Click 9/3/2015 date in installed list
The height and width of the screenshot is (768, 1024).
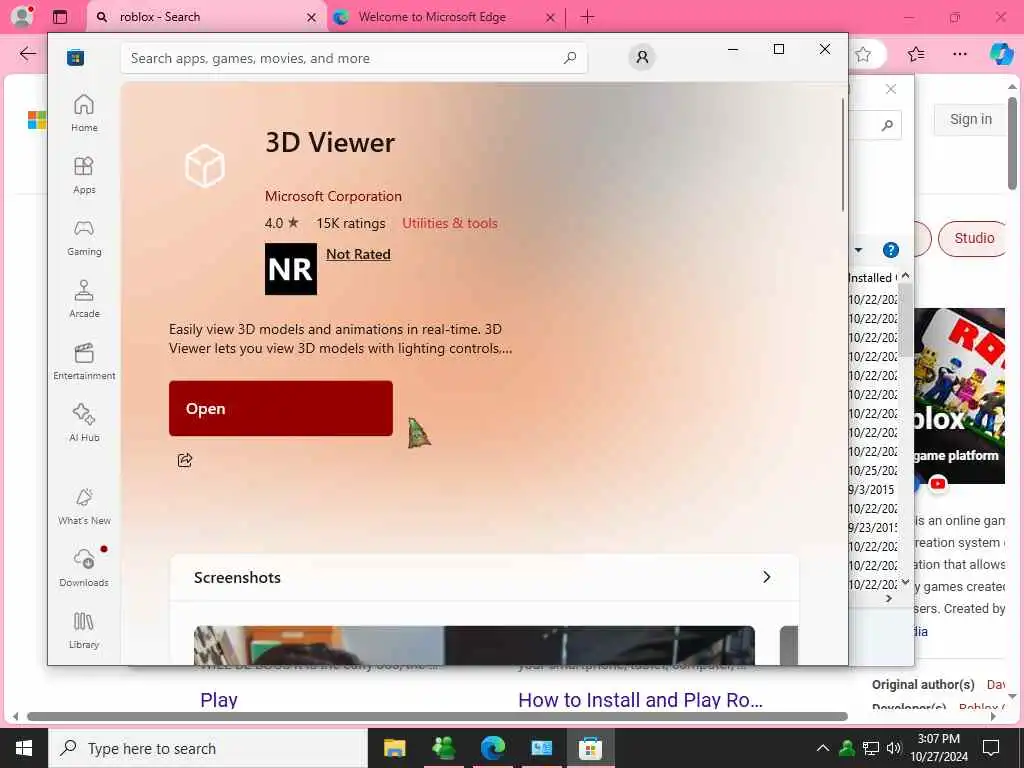tap(871, 490)
